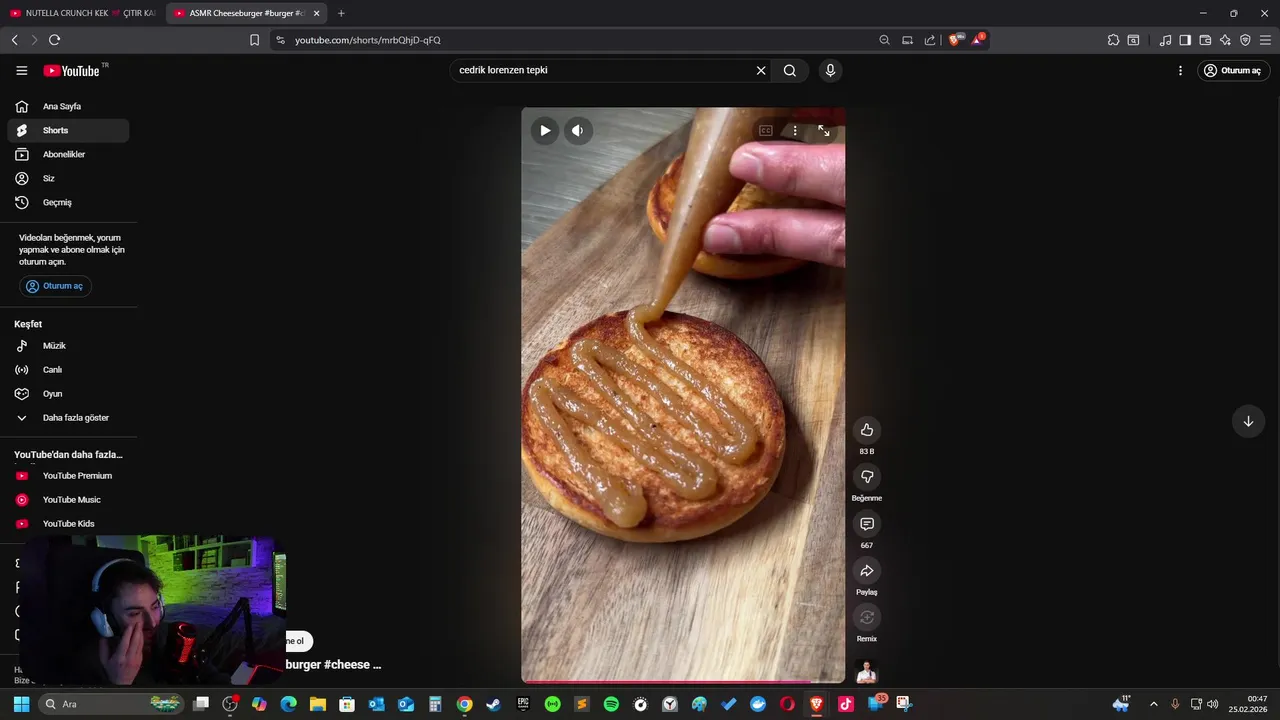Expand the Short to fullscreen
1280x720 pixels.
(824, 131)
